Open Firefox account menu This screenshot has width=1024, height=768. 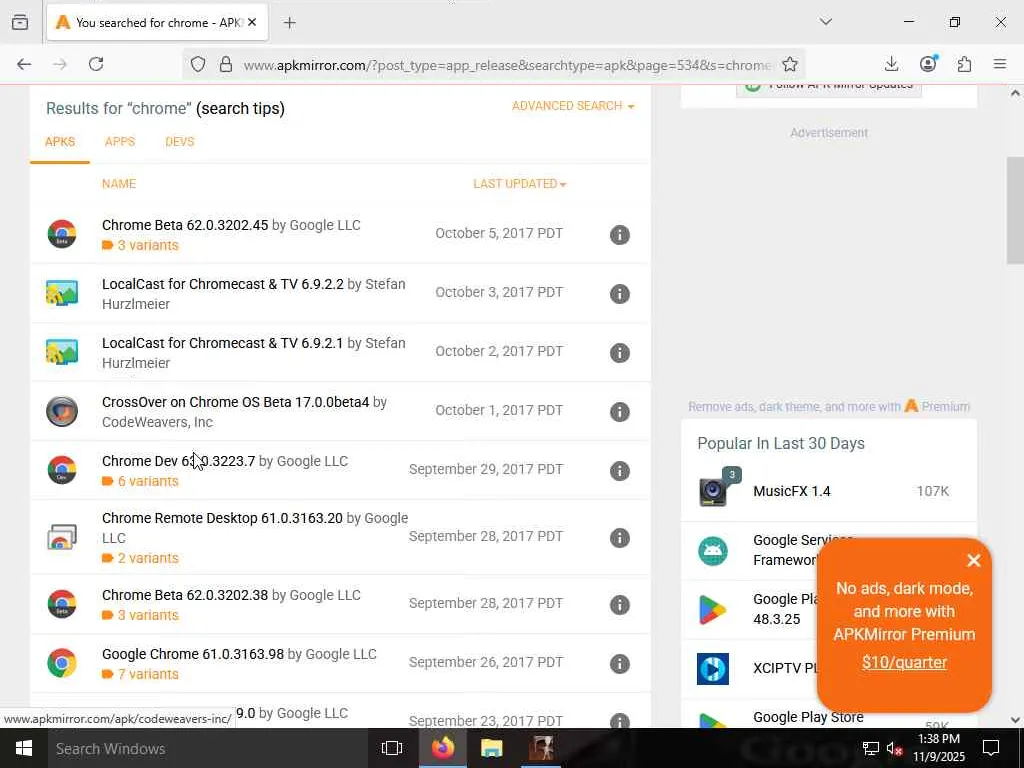(928, 64)
